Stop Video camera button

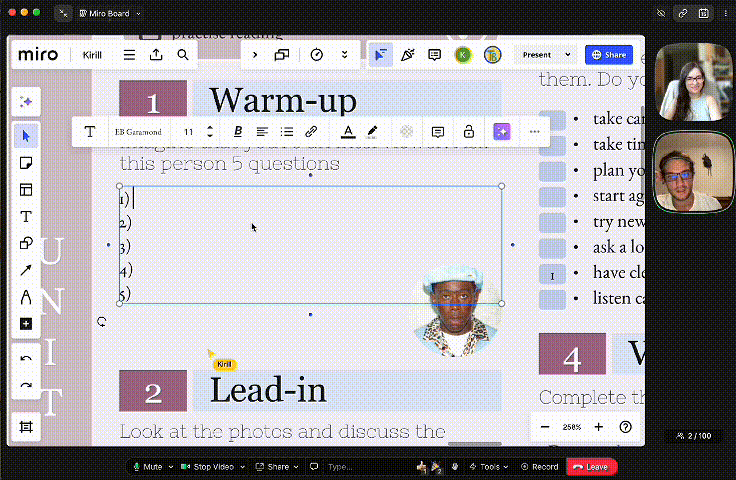(207, 467)
